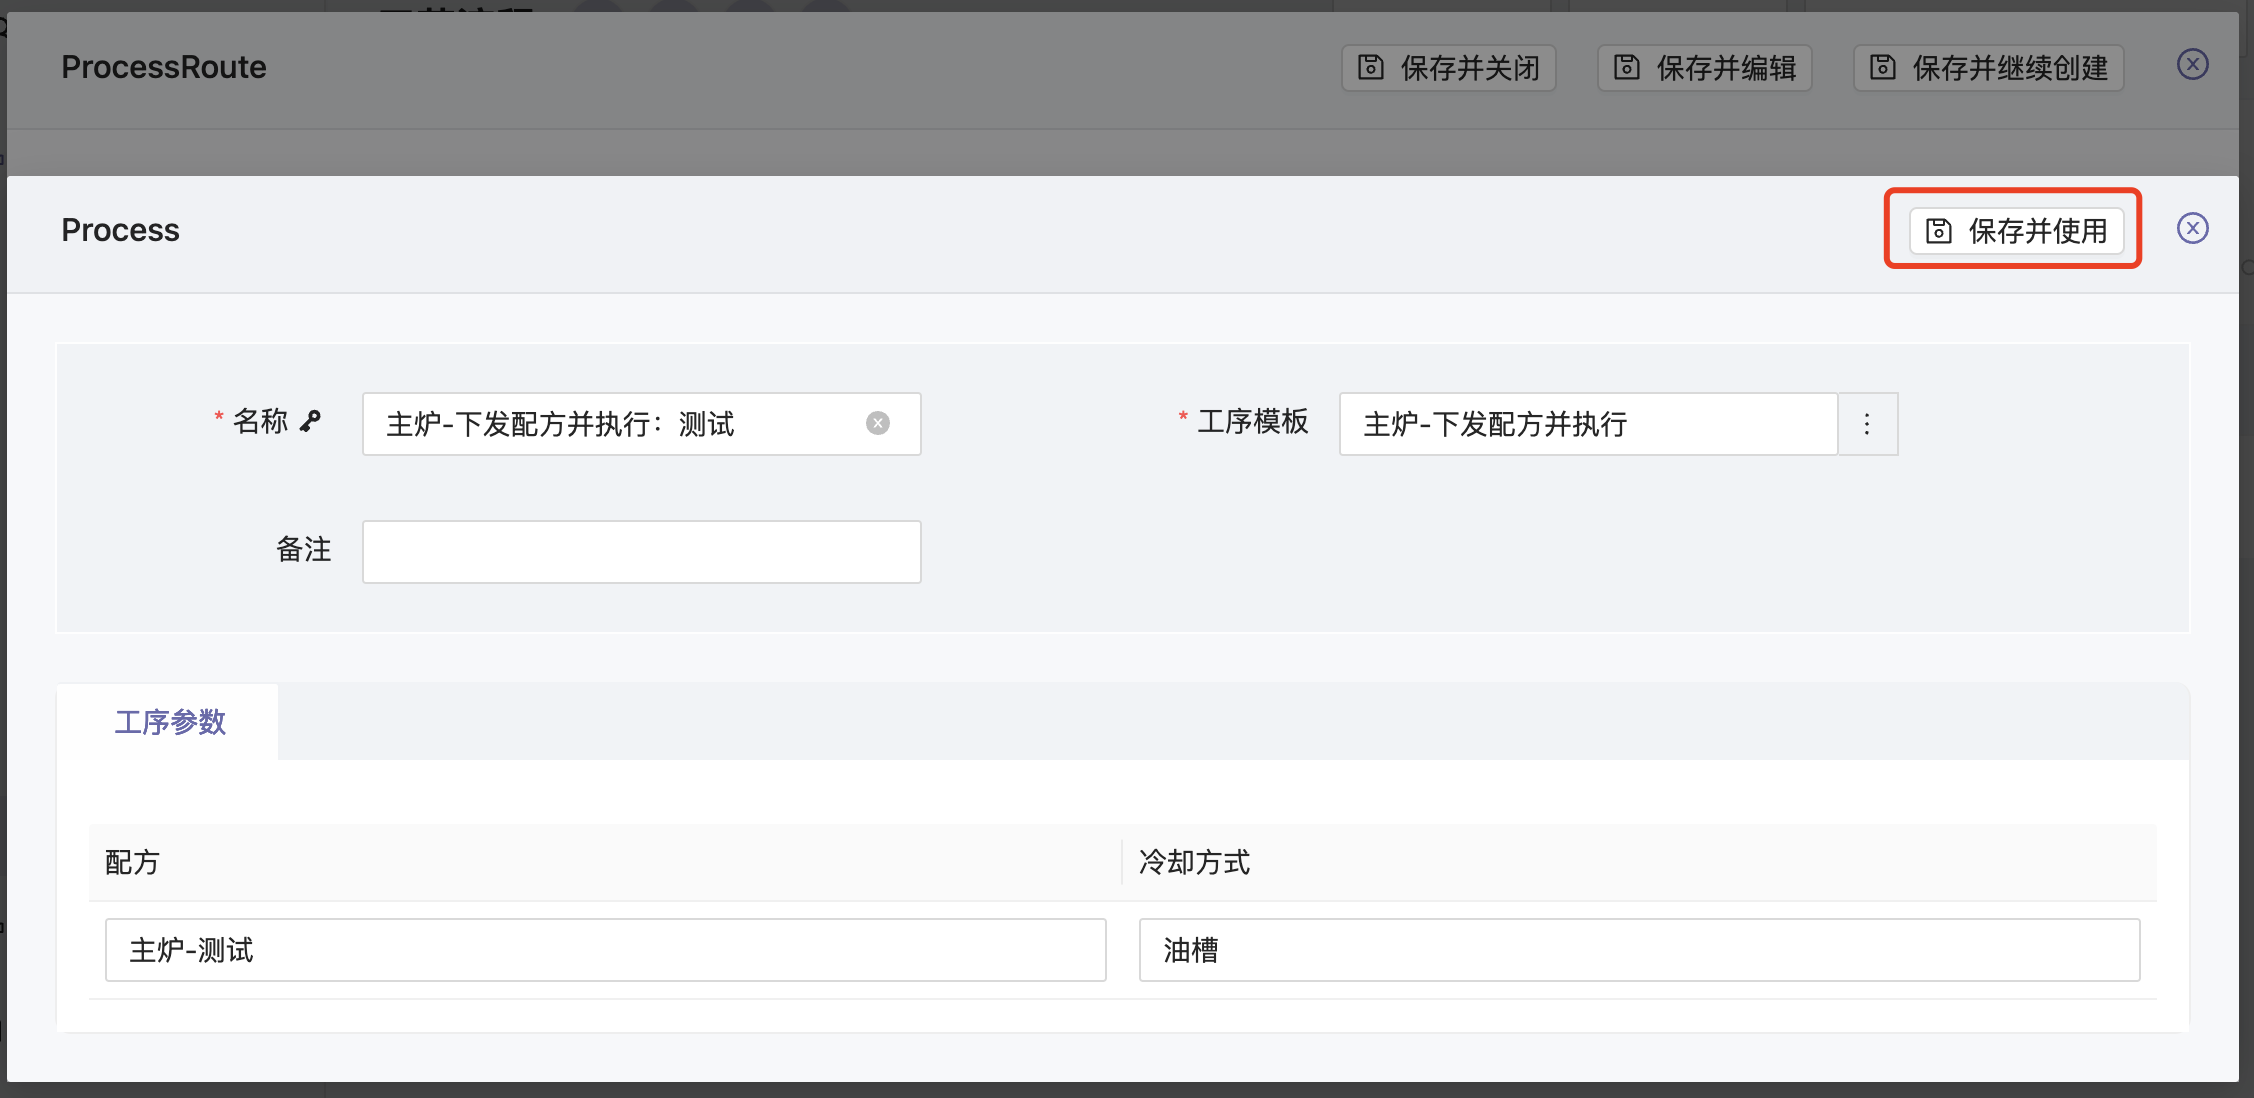Close the ProcessRoute panel with X icon

[x=2192, y=65]
